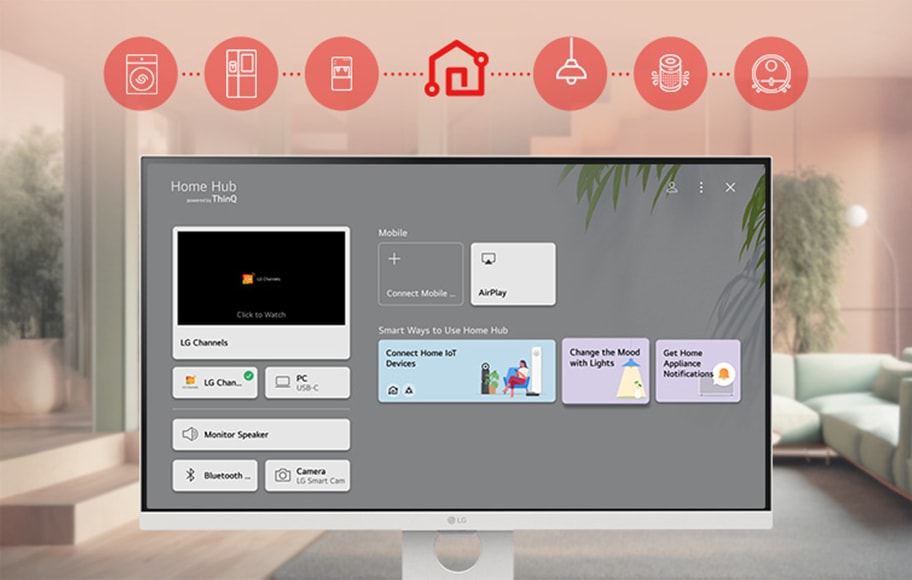912x580 pixels.
Task: Open the LG Channels video preview
Action: [x=261, y=278]
